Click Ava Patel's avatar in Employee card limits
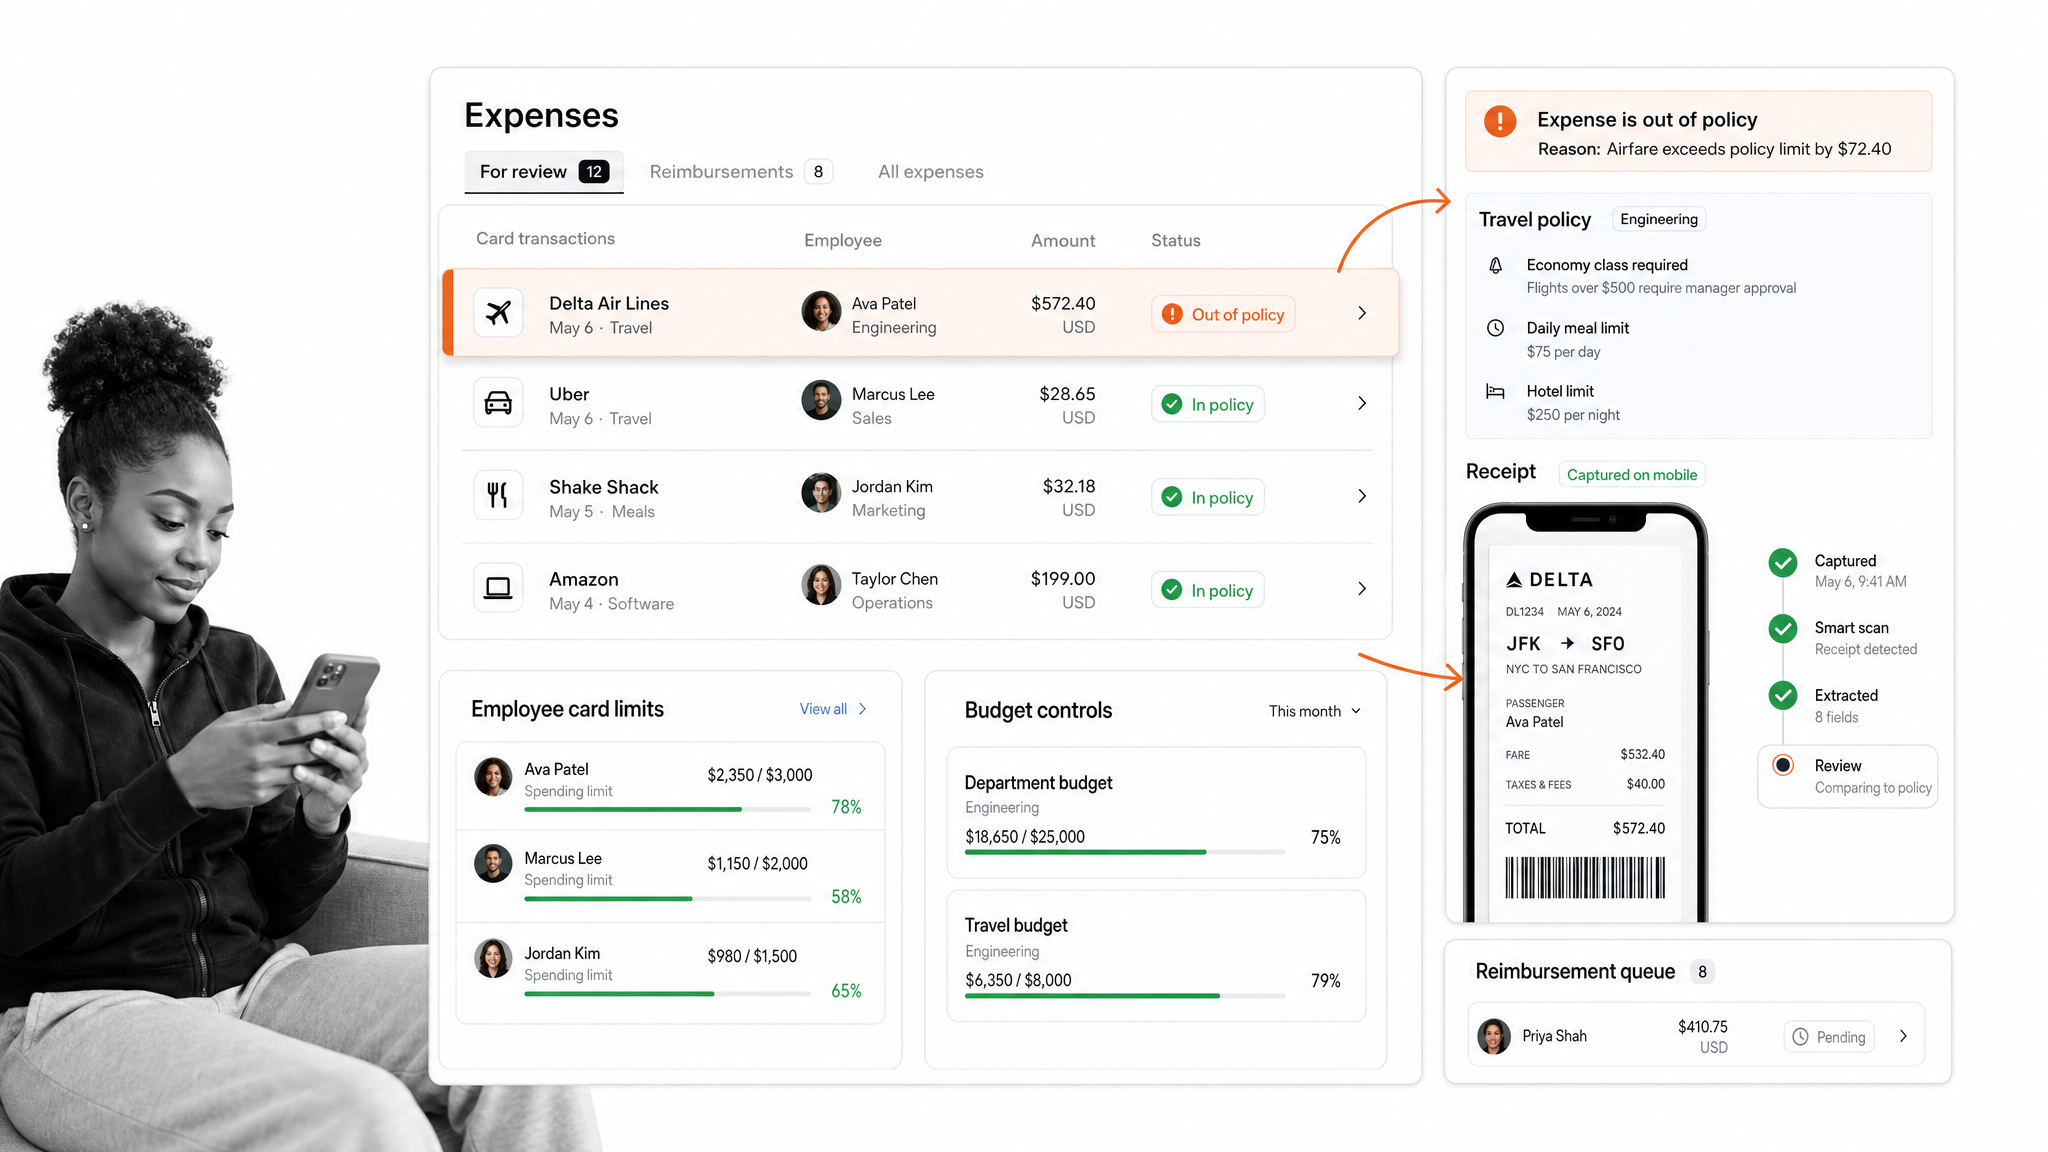 493,777
